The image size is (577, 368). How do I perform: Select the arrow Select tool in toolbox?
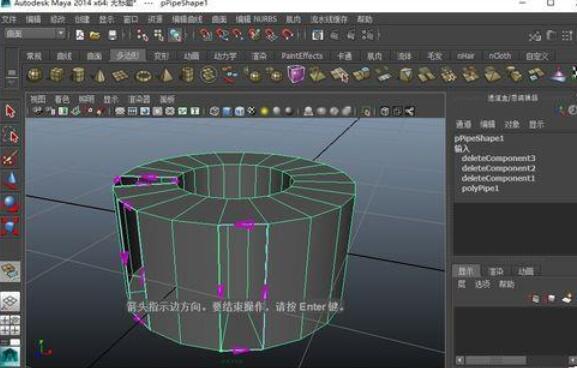[x=10, y=112]
